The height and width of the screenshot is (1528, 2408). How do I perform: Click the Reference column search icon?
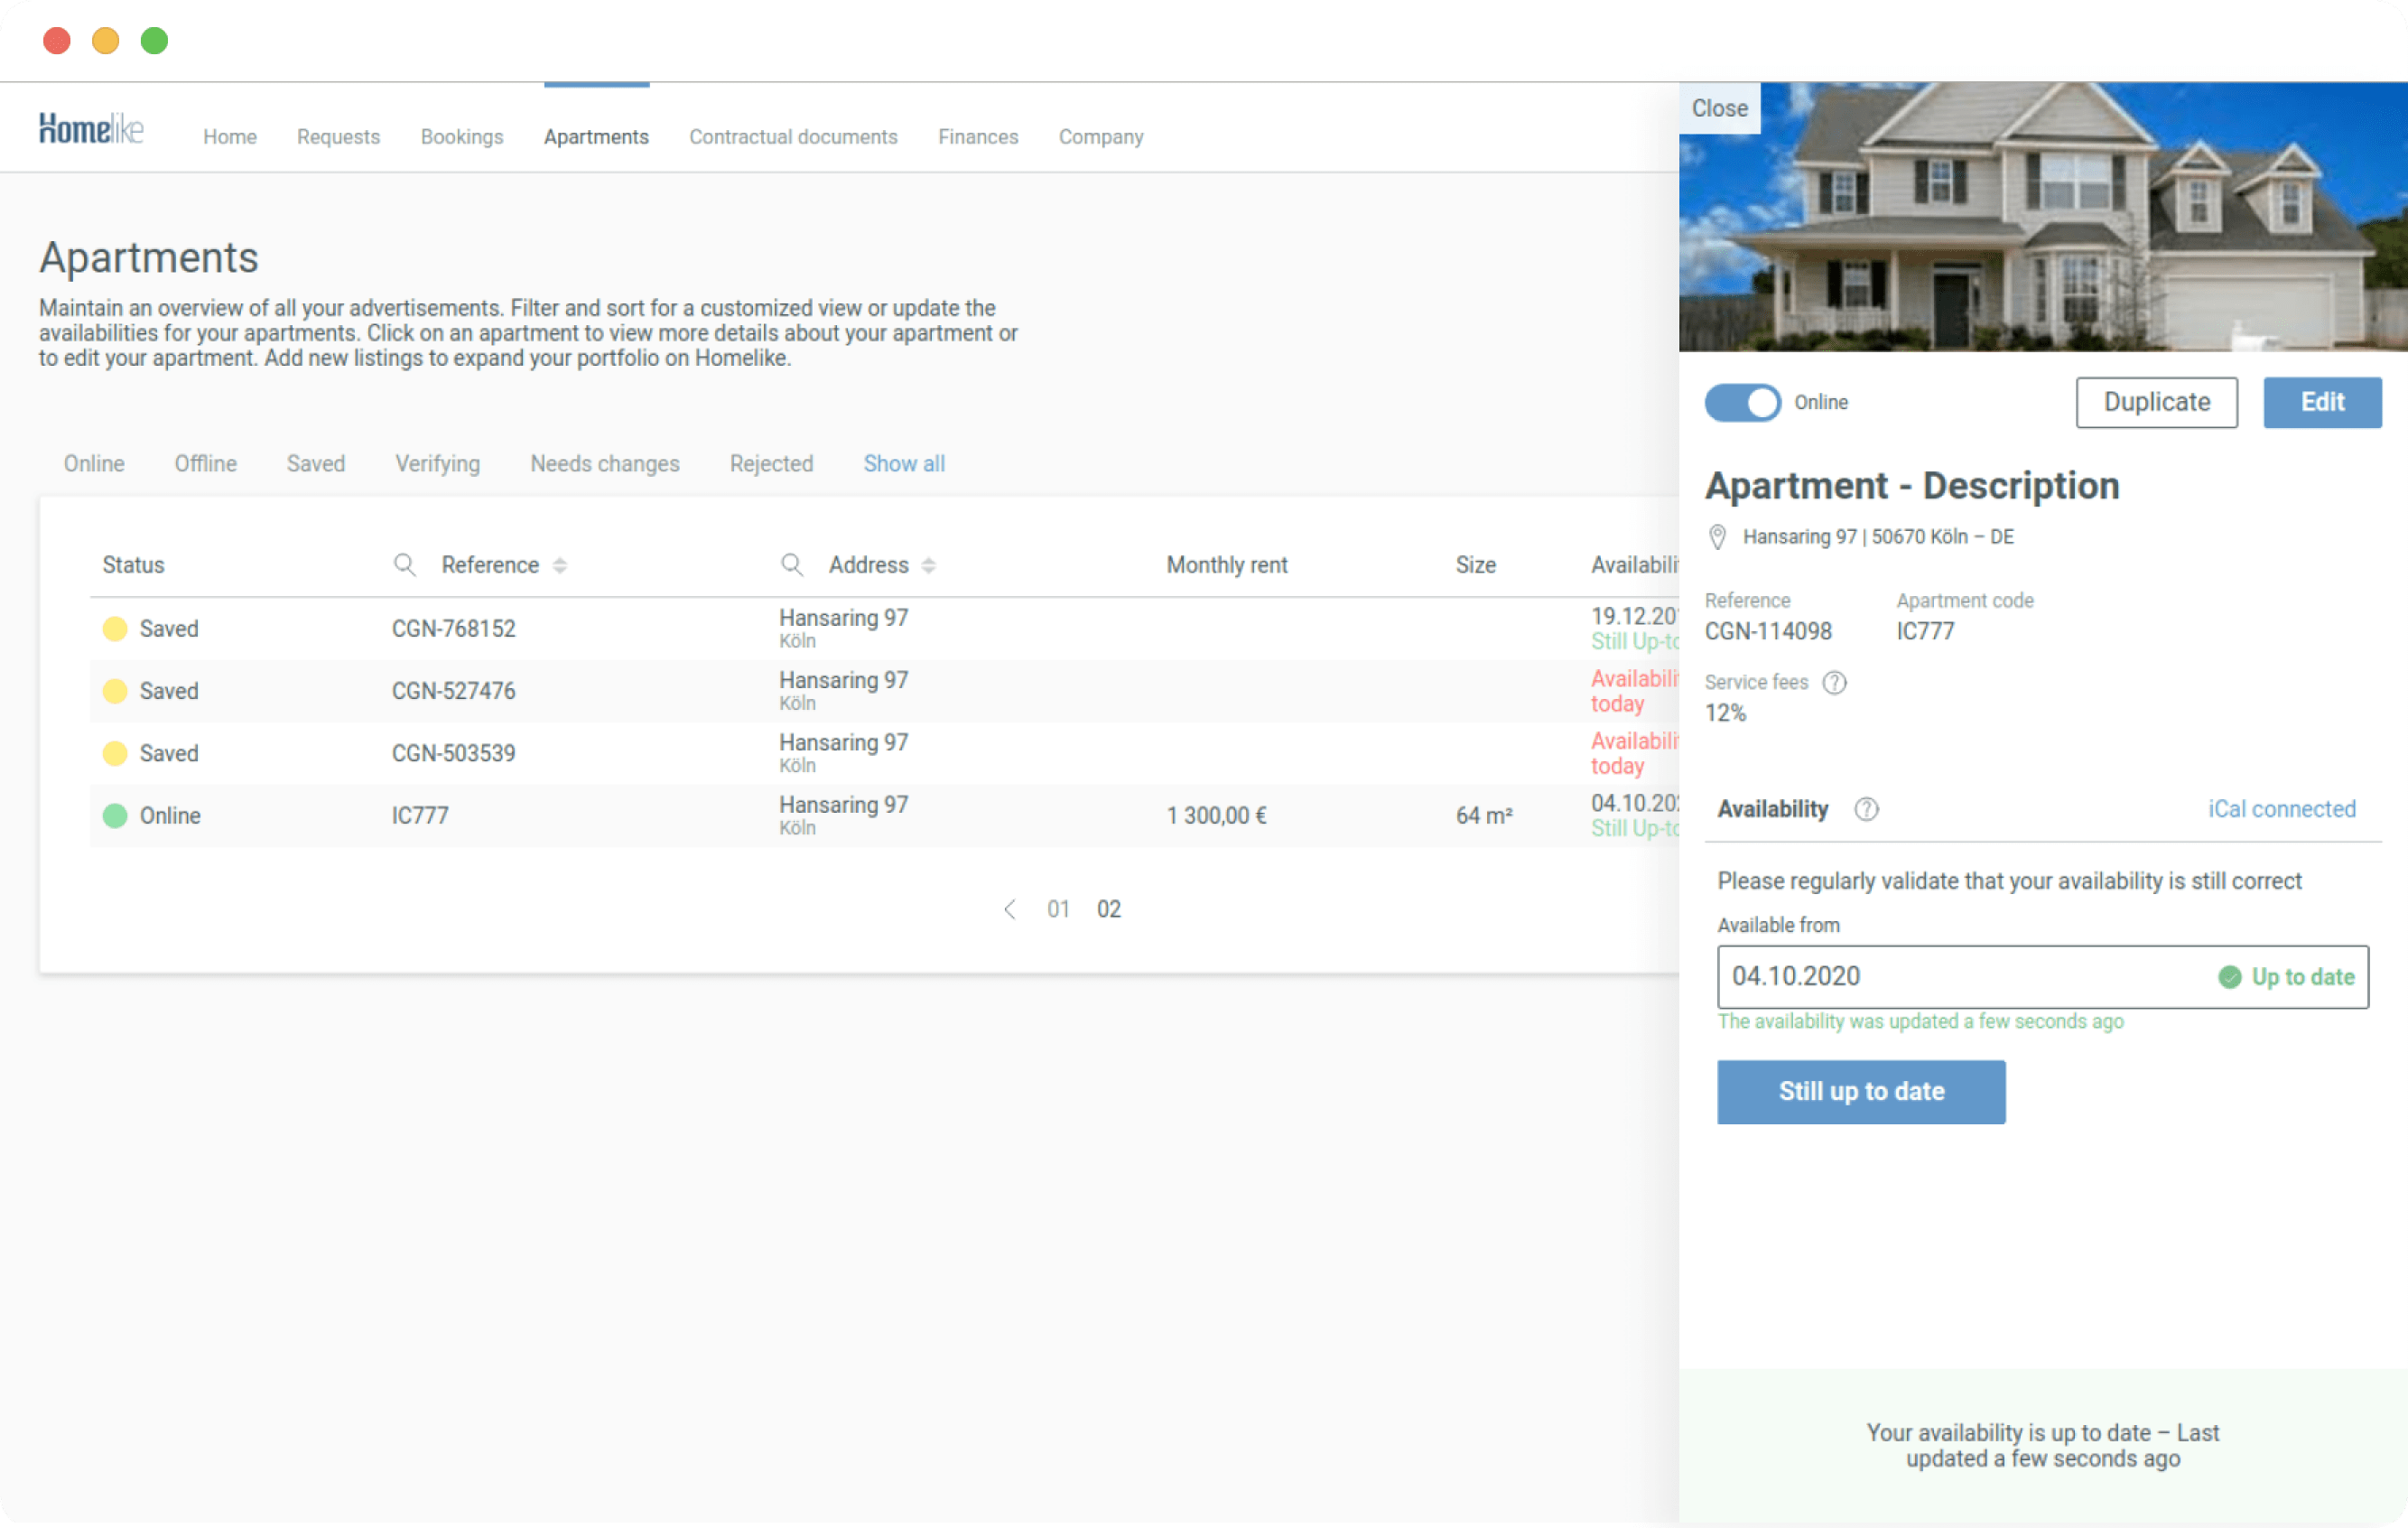(x=404, y=565)
